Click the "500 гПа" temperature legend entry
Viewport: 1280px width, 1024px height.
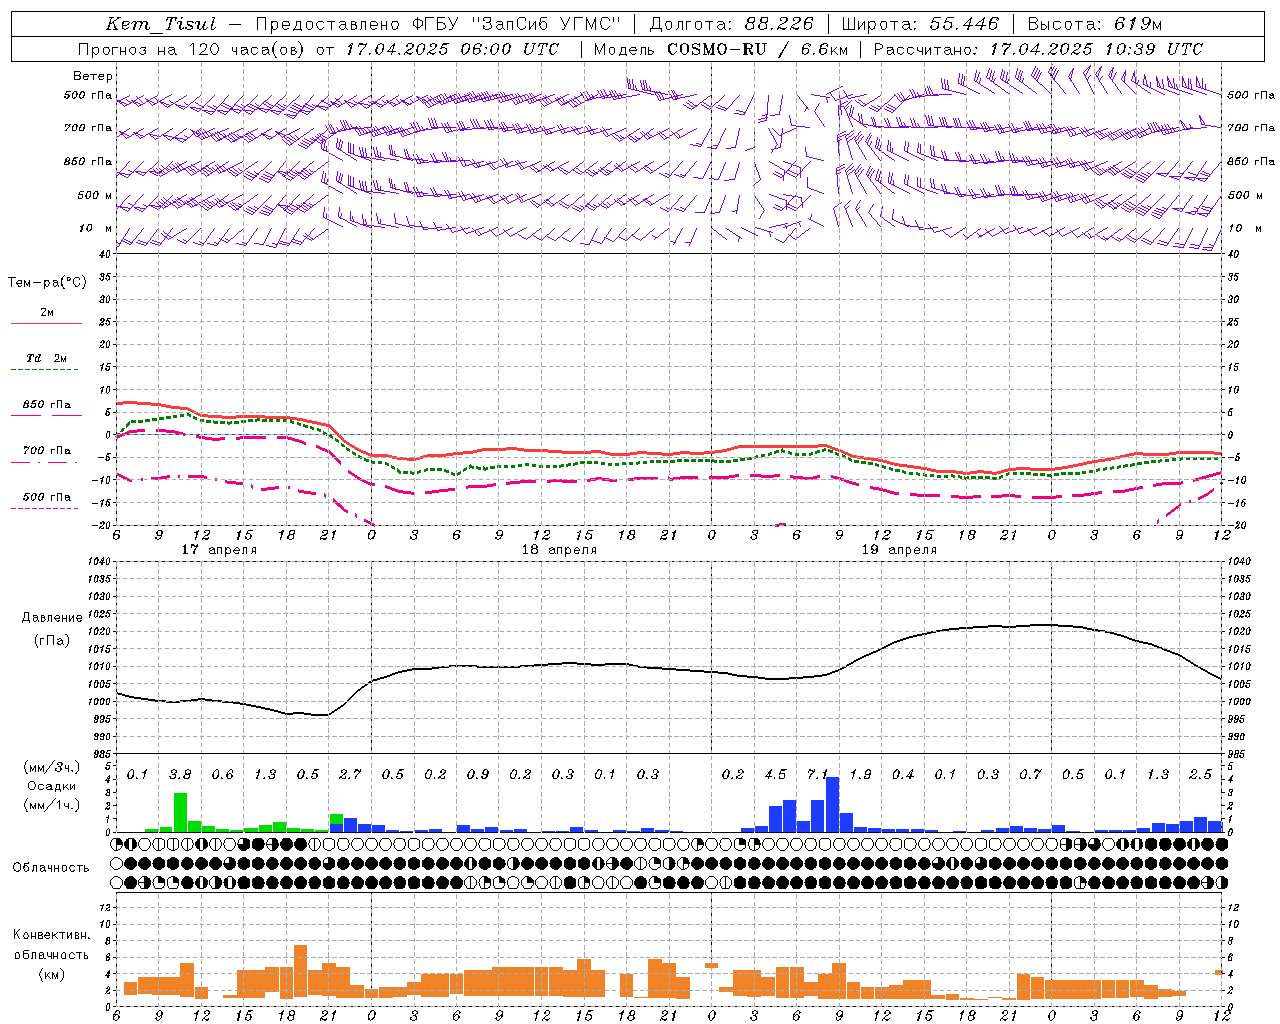[47, 497]
